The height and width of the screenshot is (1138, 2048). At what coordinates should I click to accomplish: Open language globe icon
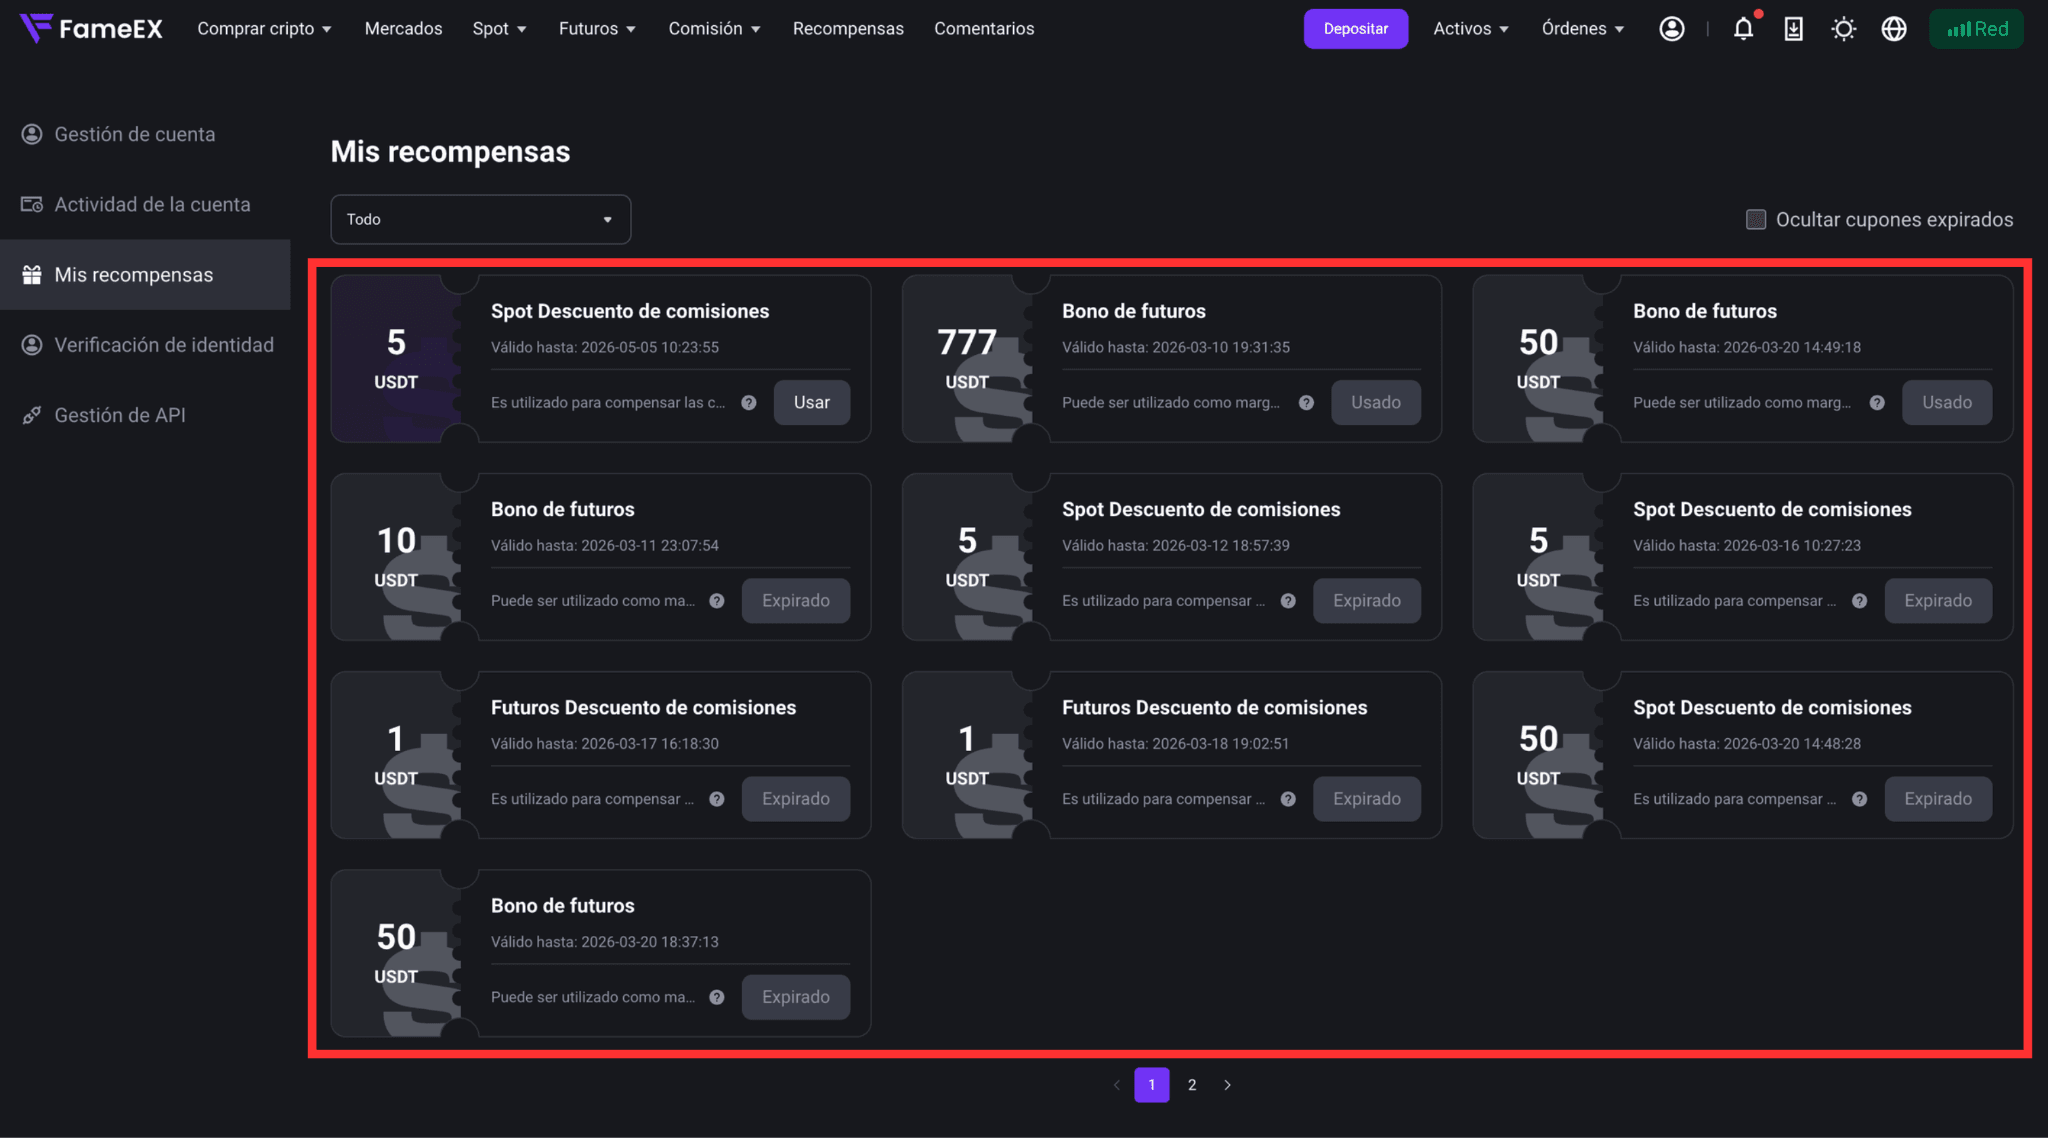point(1894,29)
